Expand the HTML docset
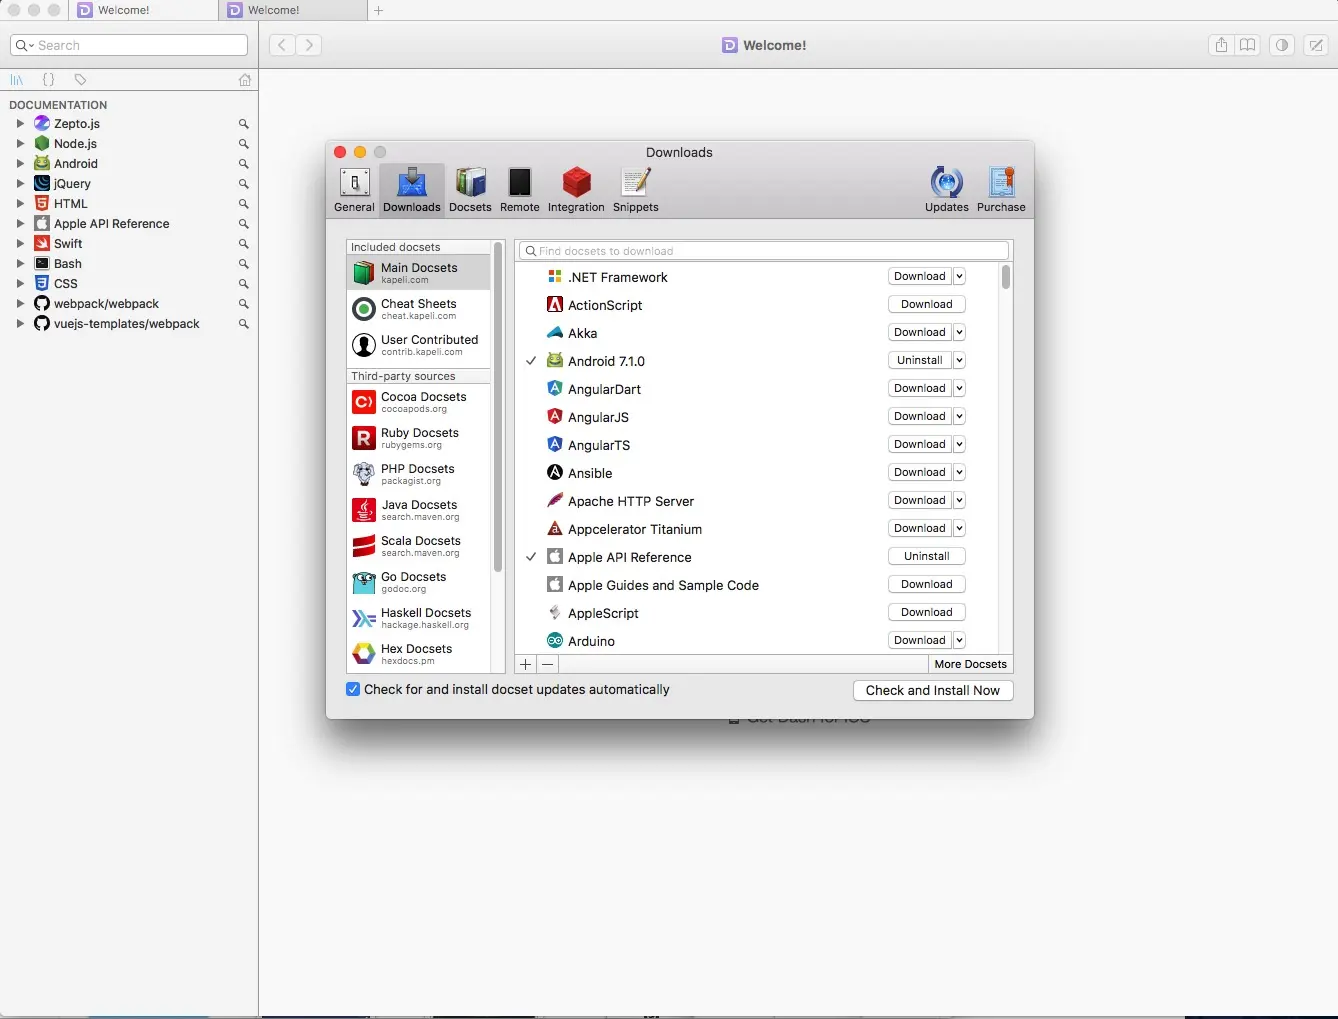This screenshot has height=1019, width=1338. click(20, 204)
